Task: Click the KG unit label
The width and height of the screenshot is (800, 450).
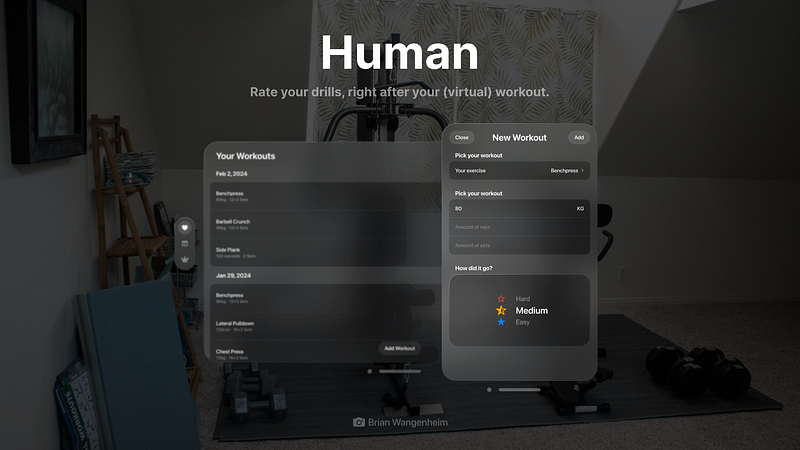Action: [x=580, y=209]
